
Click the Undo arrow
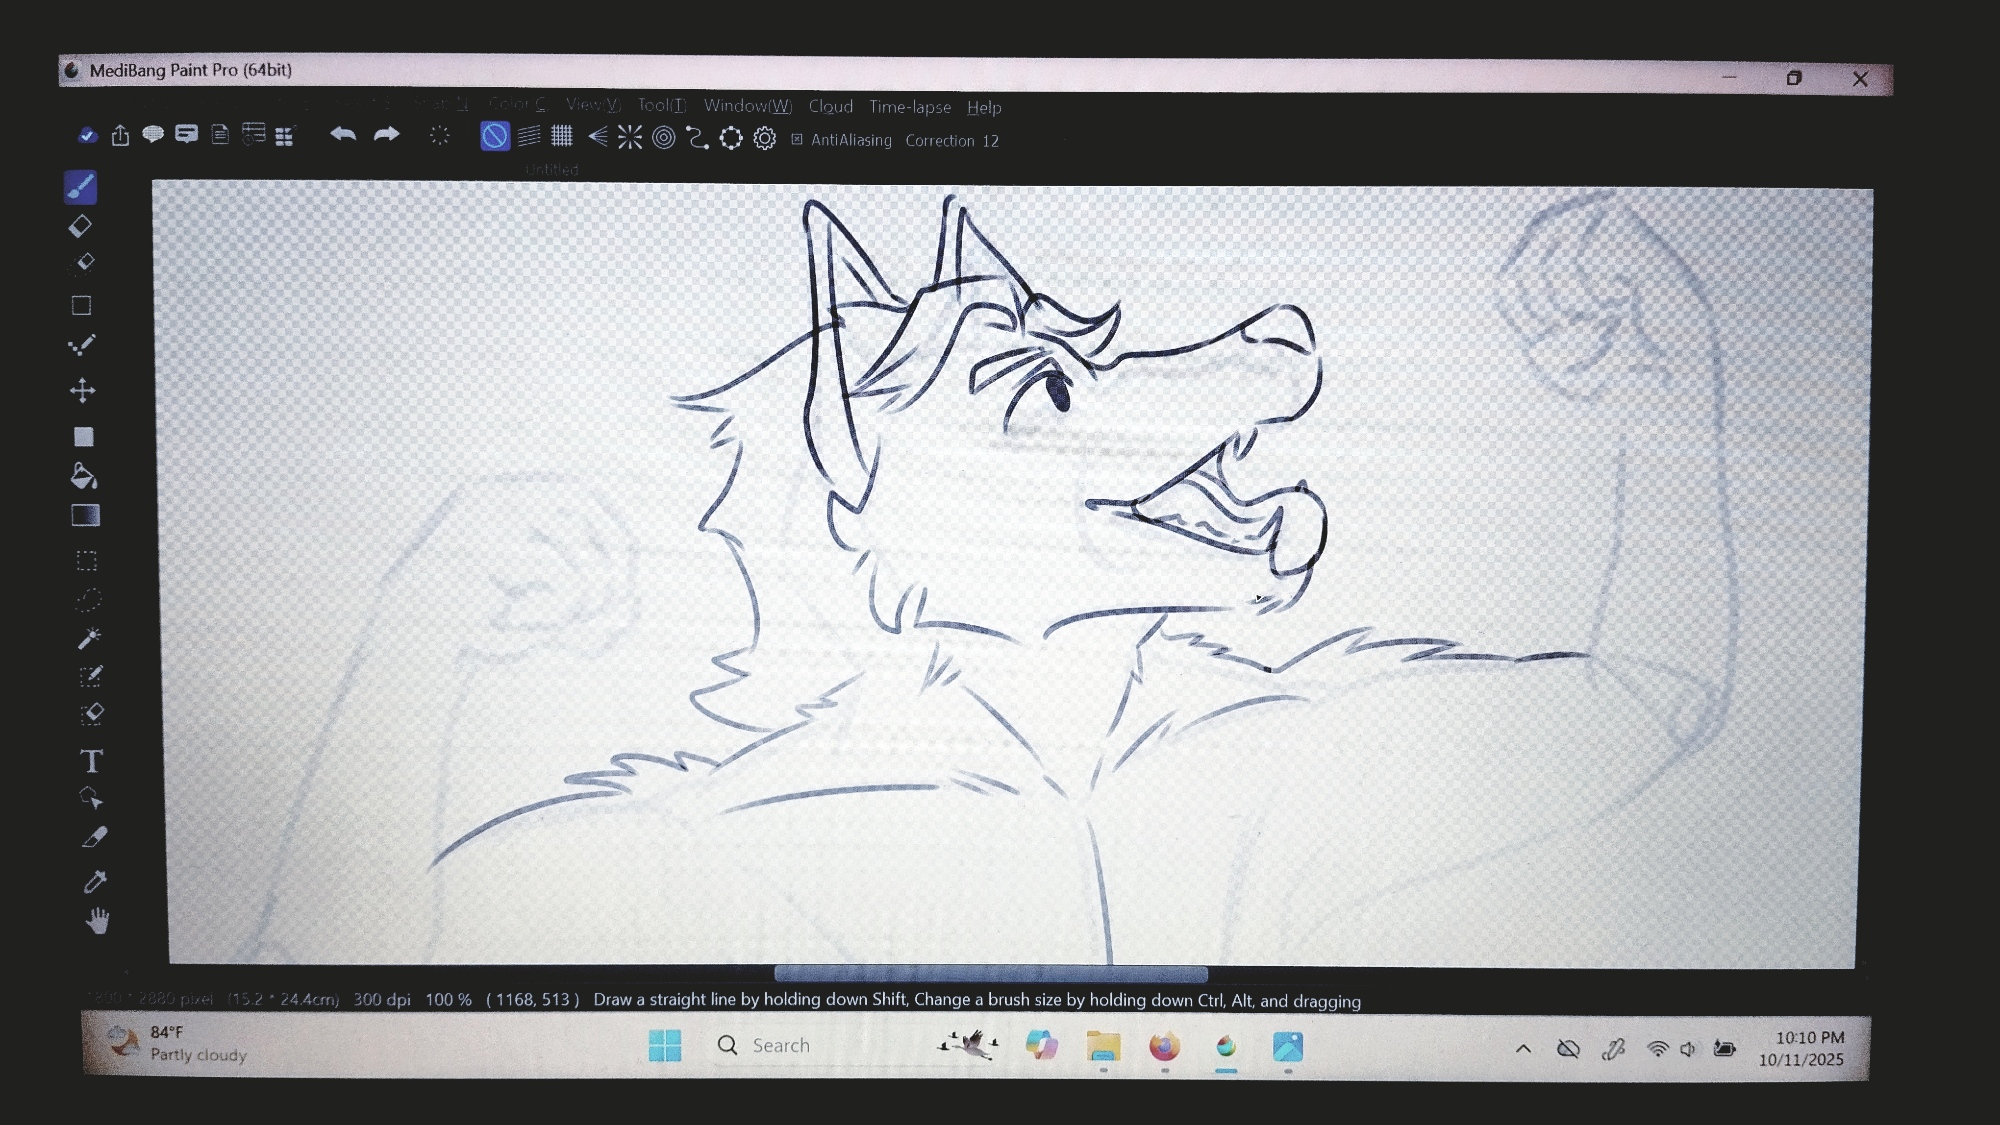tap(343, 134)
